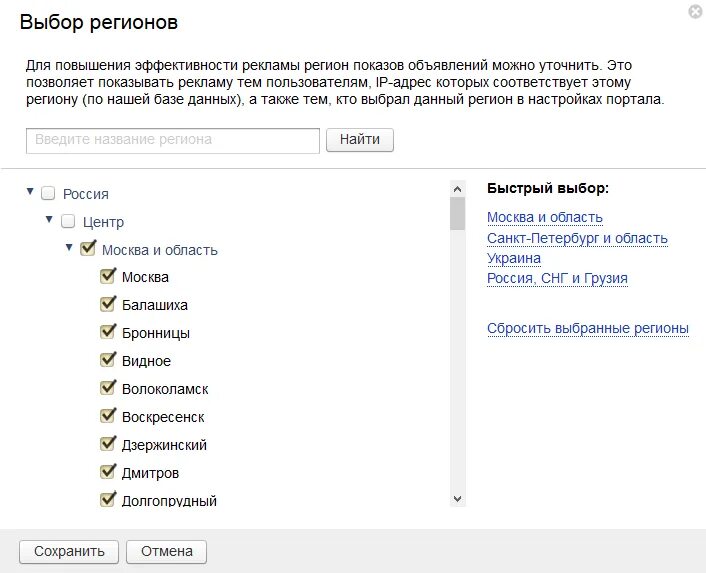This screenshot has width=706, height=573.
Task: Check the Россия checkbox
Action: pos(48,194)
